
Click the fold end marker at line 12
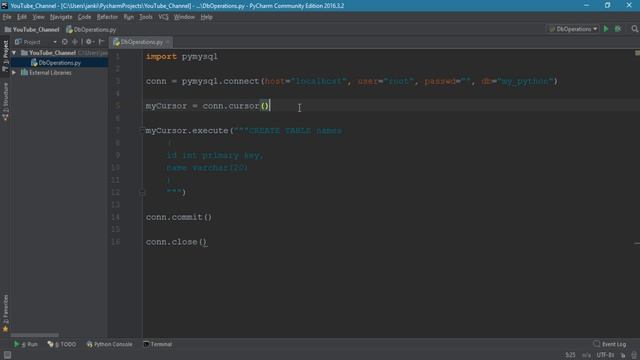click(x=142, y=192)
